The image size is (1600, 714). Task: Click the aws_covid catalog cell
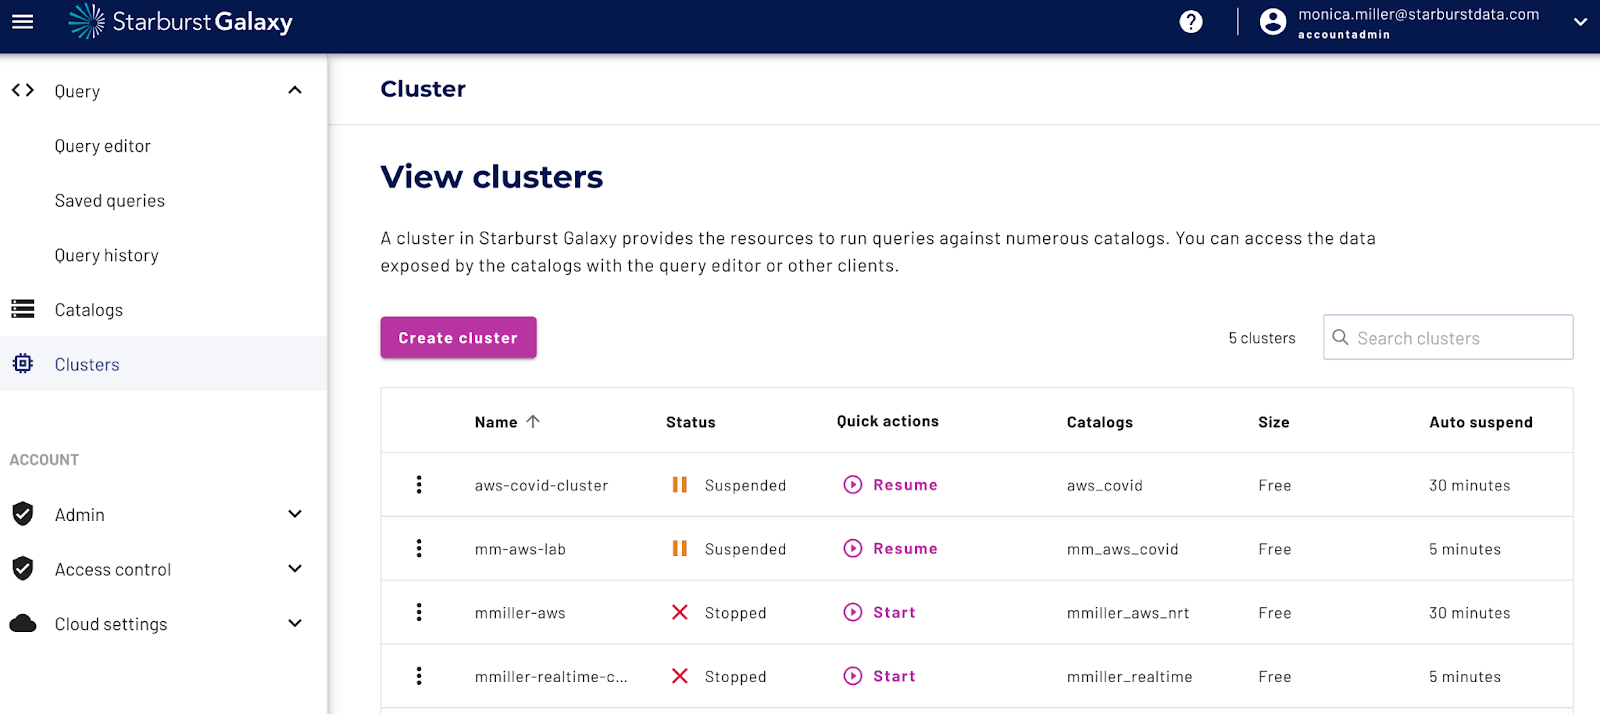(x=1105, y=486)
